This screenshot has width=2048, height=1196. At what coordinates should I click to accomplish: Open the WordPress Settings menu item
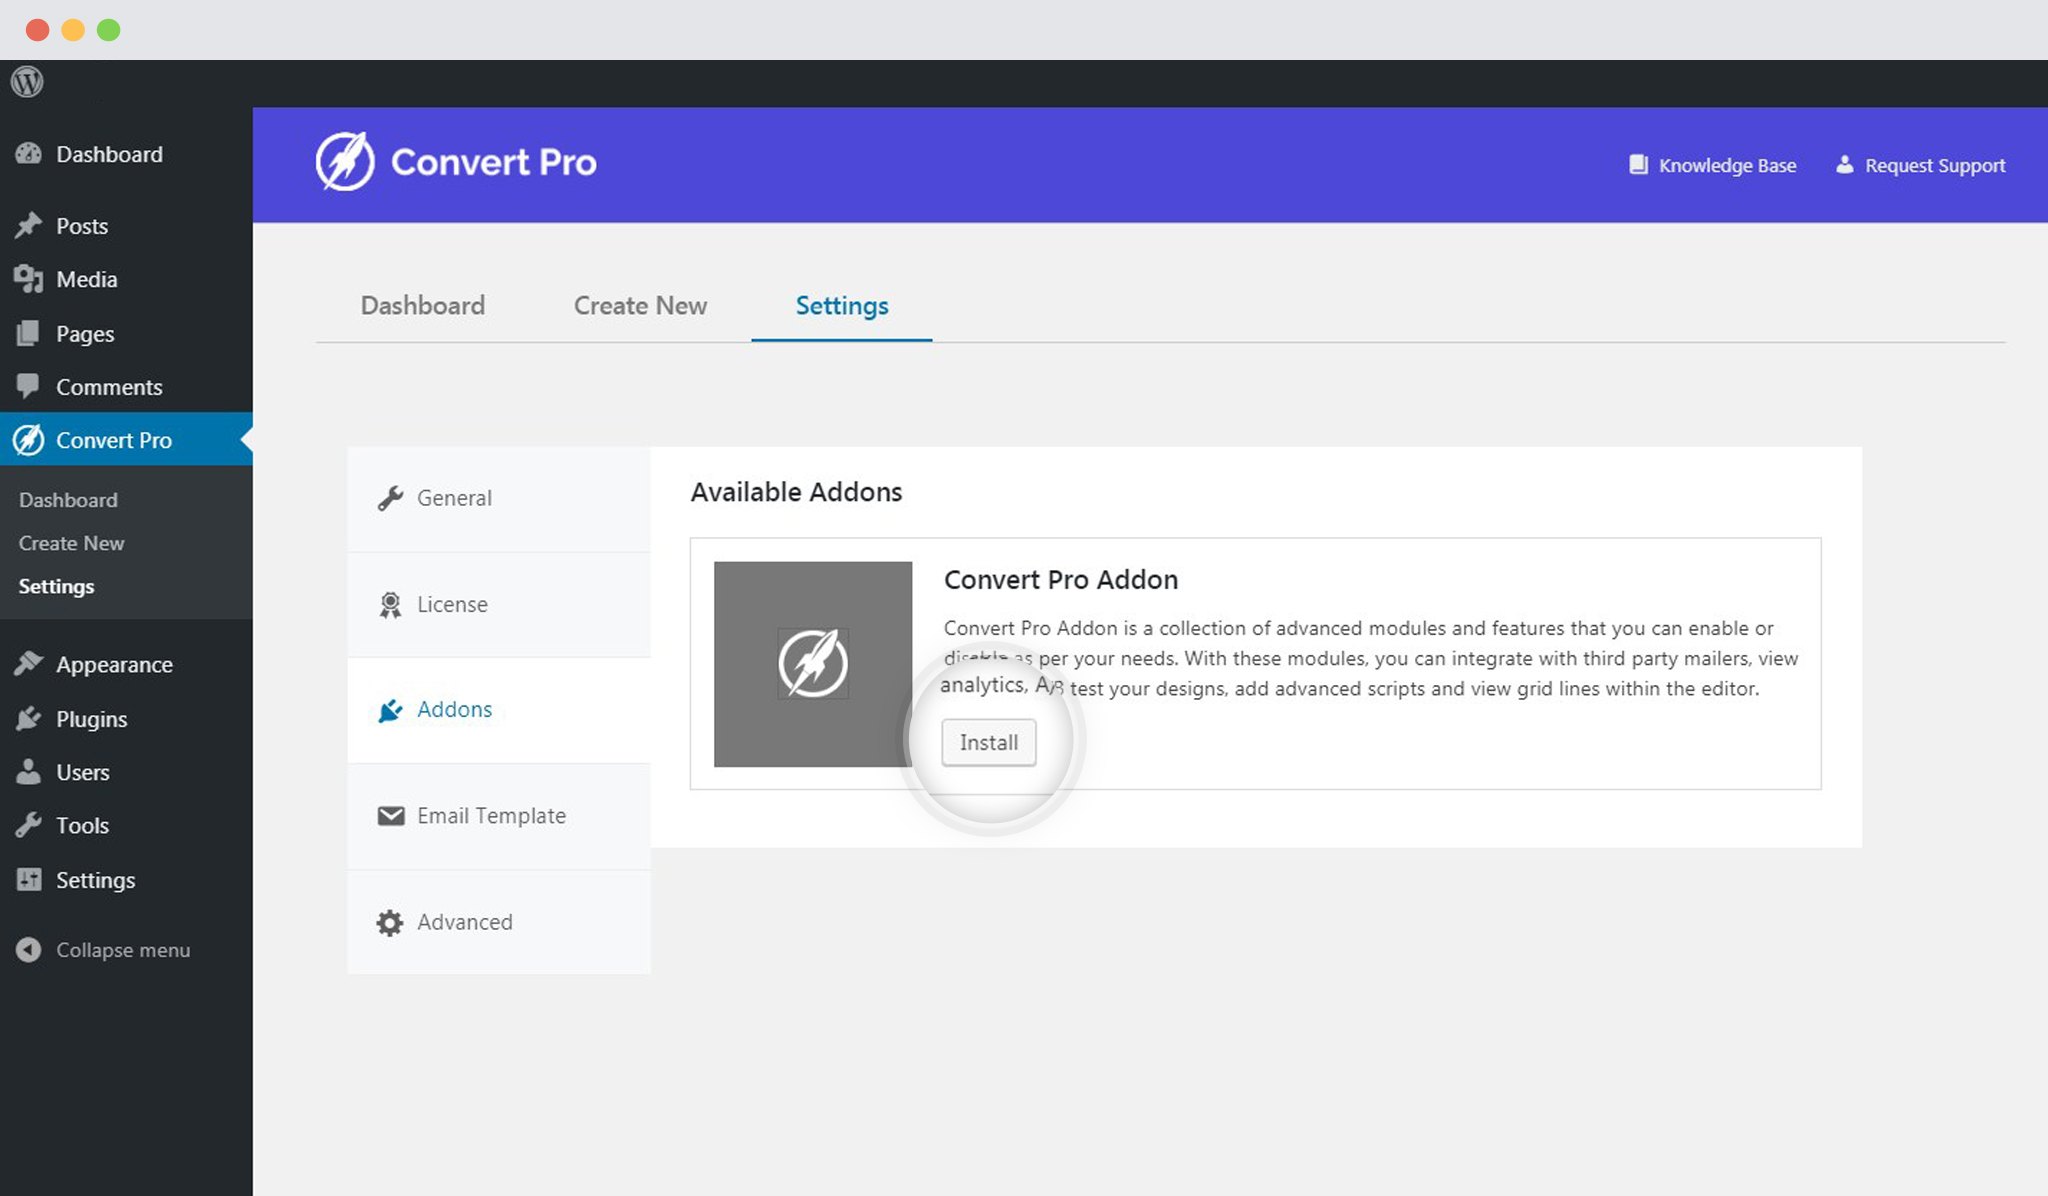coord(126,879)
